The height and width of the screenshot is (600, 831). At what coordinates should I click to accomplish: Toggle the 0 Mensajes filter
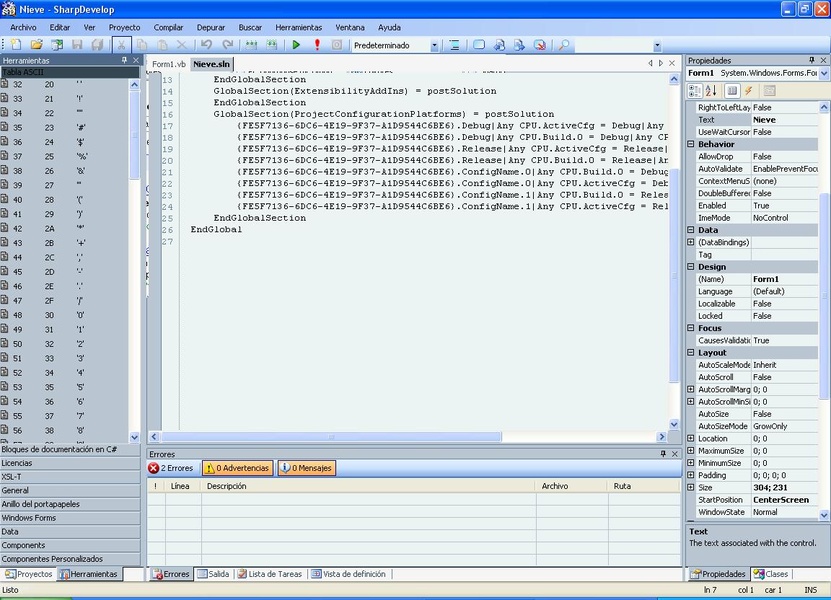pos(306,468)
